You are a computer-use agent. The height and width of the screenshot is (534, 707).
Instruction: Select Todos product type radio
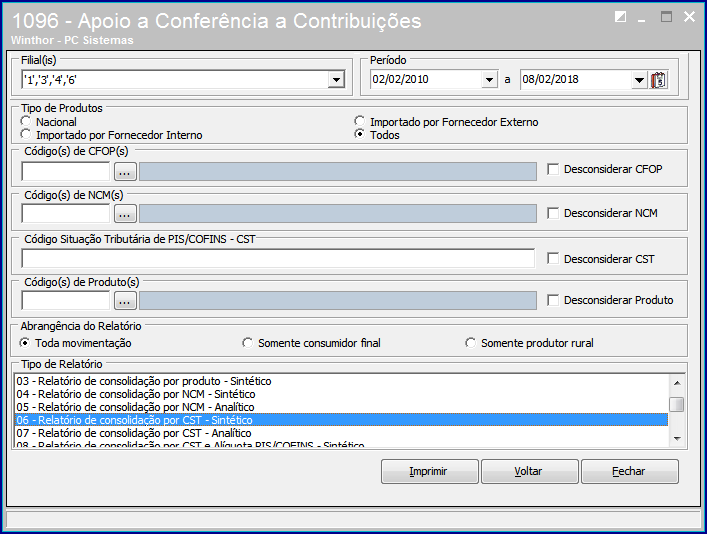(359, 134)
